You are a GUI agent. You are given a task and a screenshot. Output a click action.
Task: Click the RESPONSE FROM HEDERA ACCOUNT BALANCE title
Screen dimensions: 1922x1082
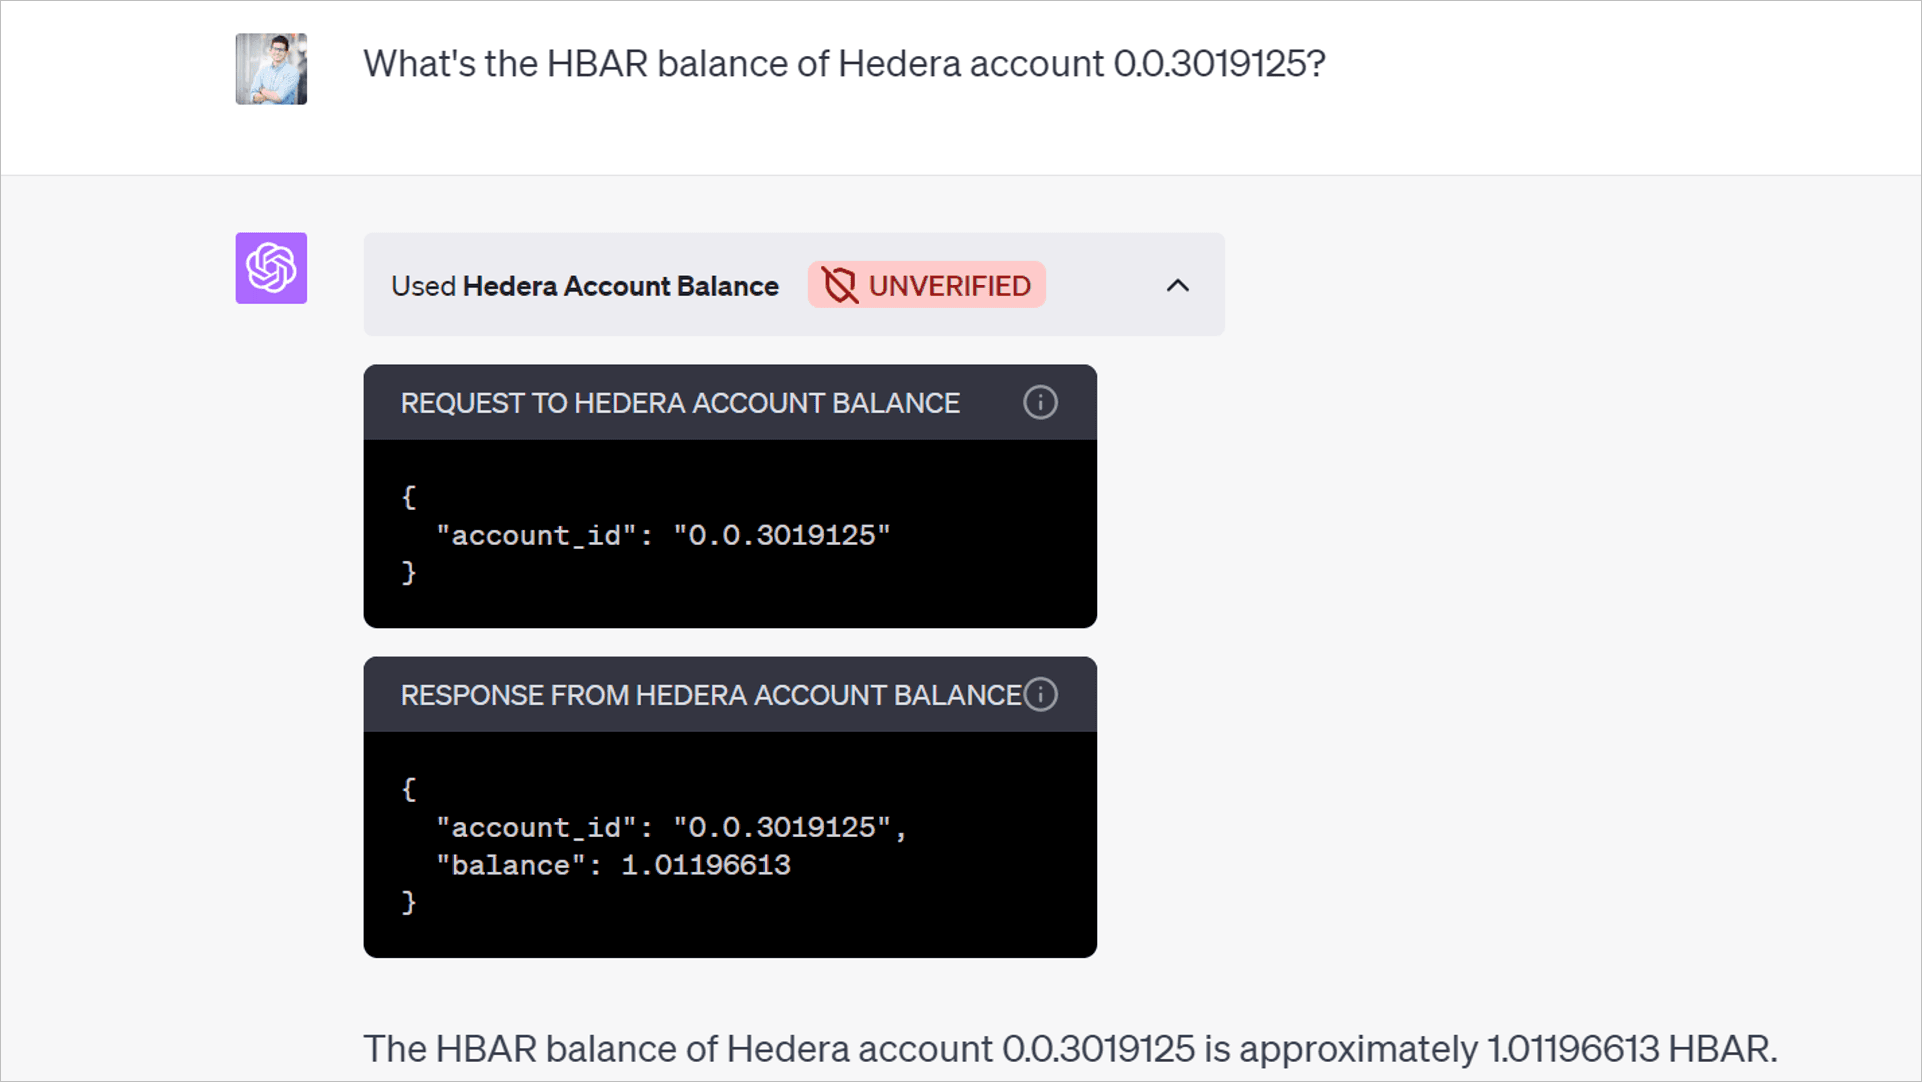tap(710, 695)
